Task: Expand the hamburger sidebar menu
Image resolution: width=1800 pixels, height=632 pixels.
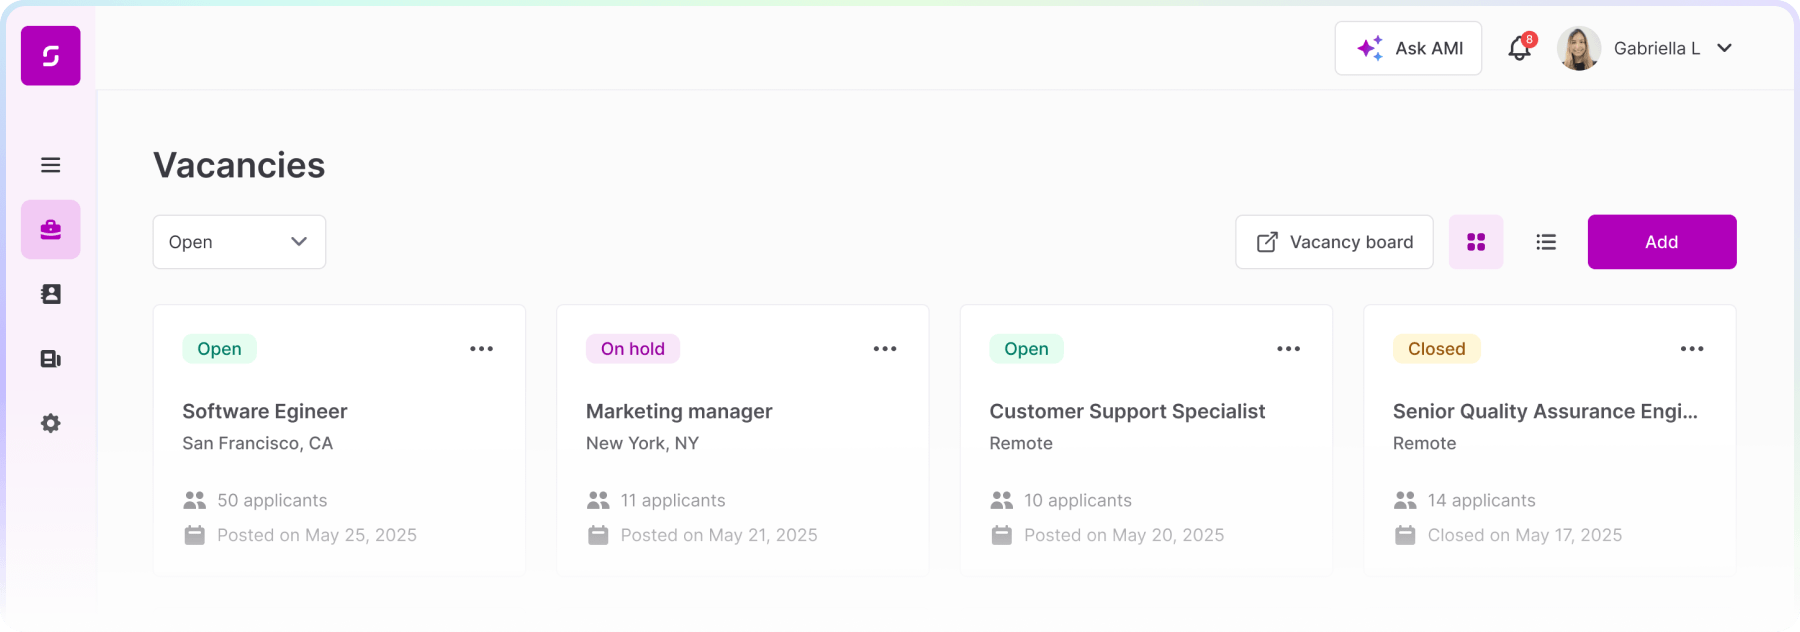Action: (51, 165)
